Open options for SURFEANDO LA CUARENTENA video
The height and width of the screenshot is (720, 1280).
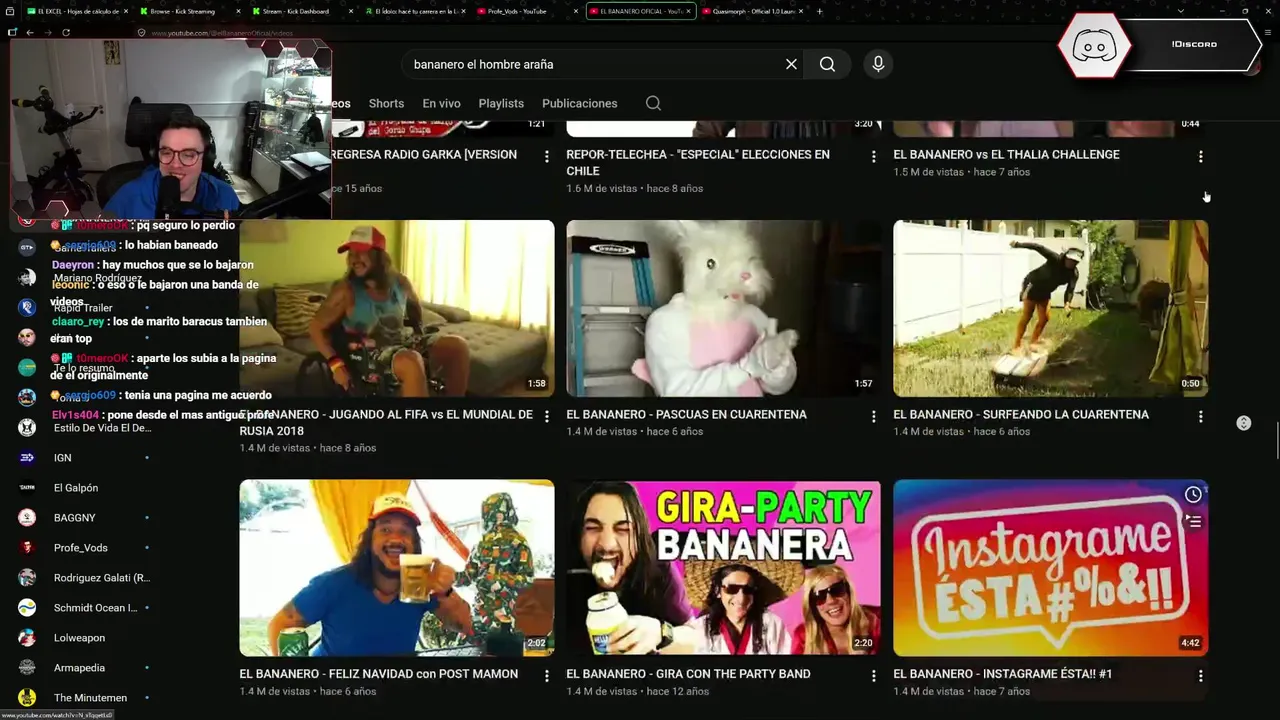1200,416
